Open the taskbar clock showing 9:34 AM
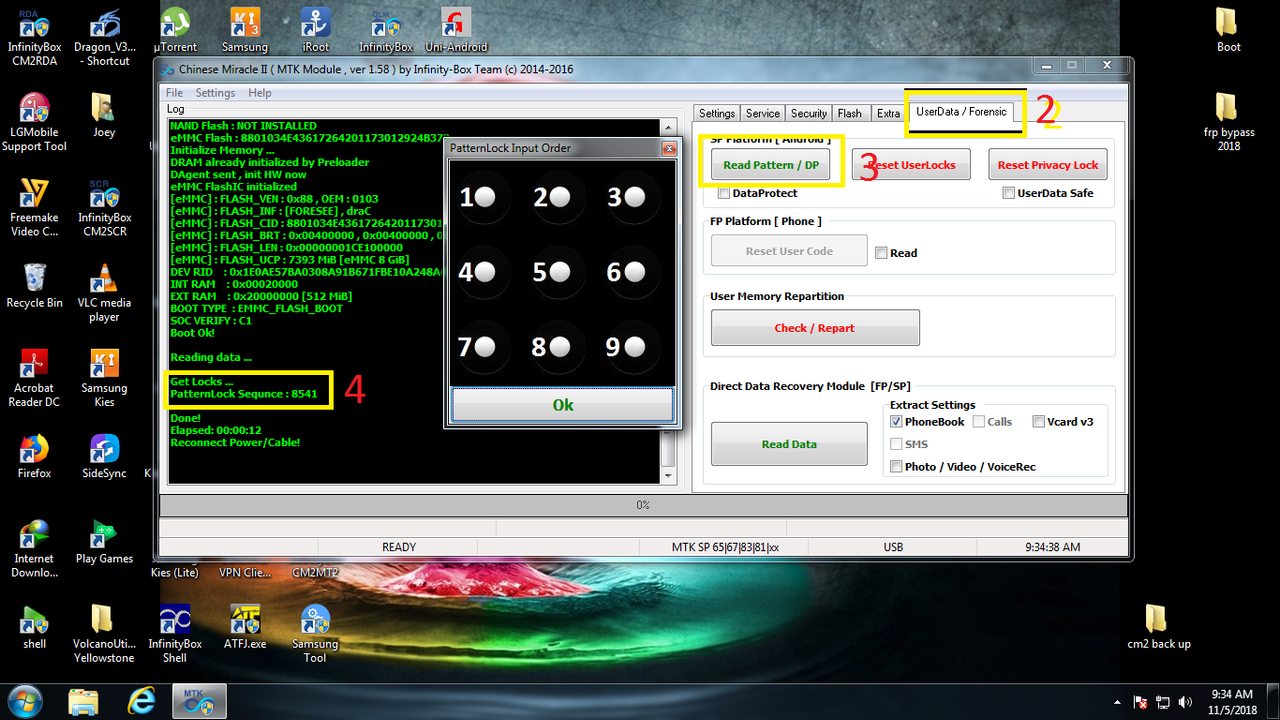Screen dimensions: 1280x720 (1232, 702)
